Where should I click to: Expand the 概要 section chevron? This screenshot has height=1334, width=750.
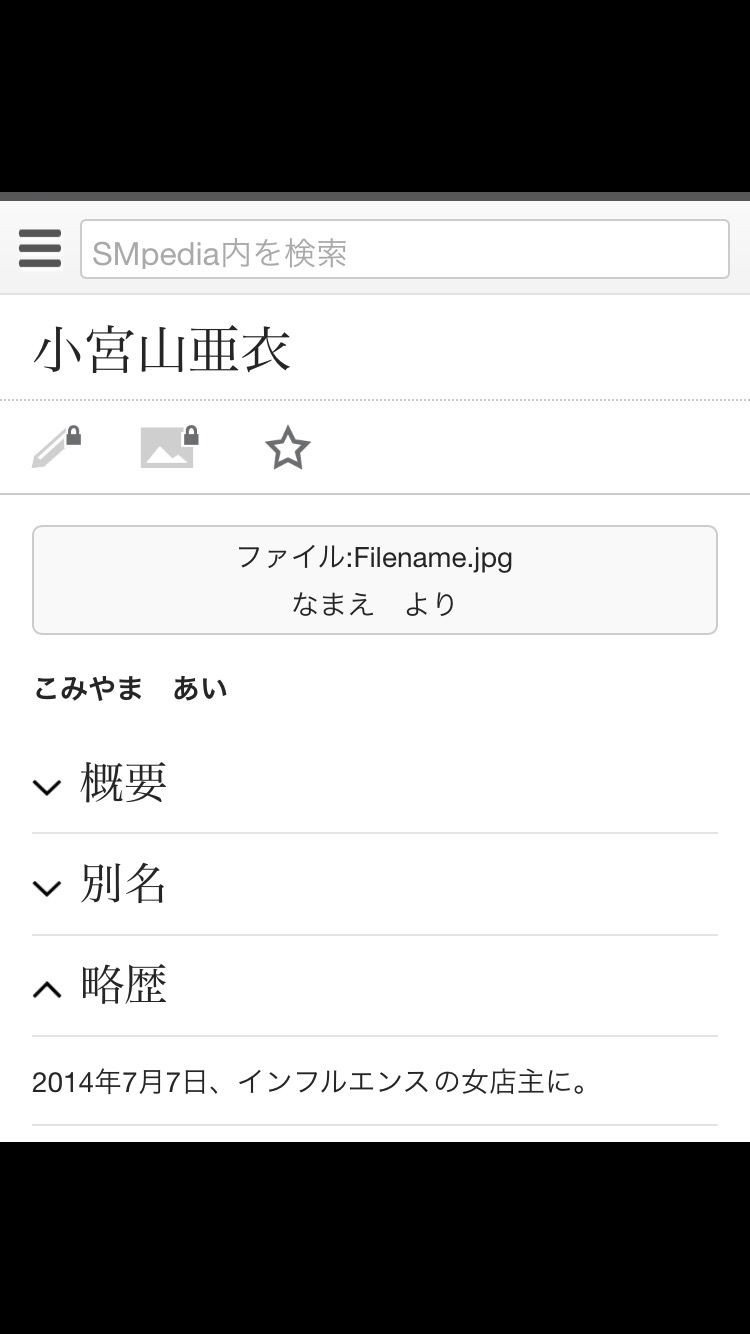(47, 787)
